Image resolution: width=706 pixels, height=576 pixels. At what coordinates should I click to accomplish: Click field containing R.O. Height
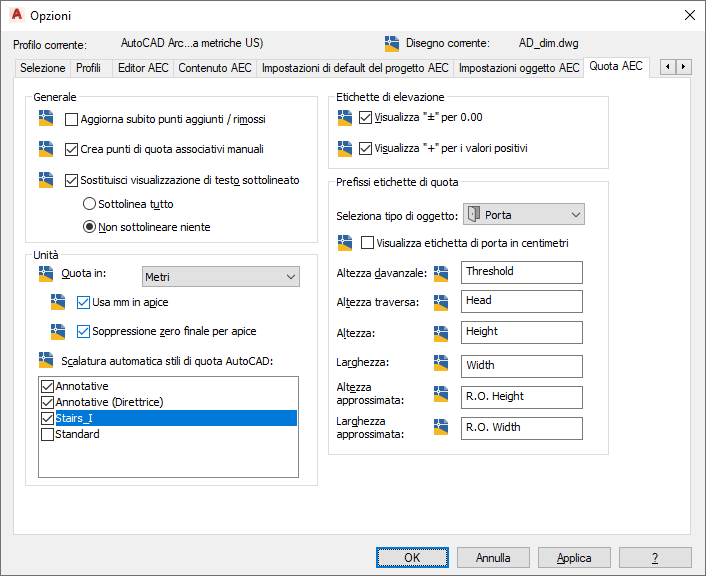pyautogui.click(x=521, y=397)
